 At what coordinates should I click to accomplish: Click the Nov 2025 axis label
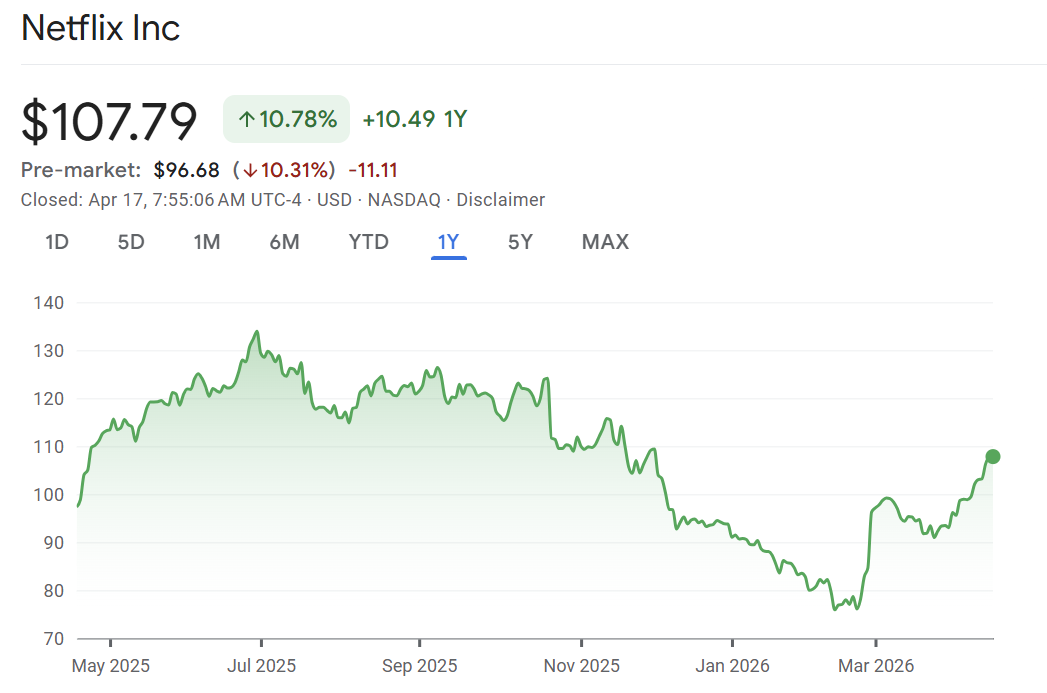click(580, 666)
